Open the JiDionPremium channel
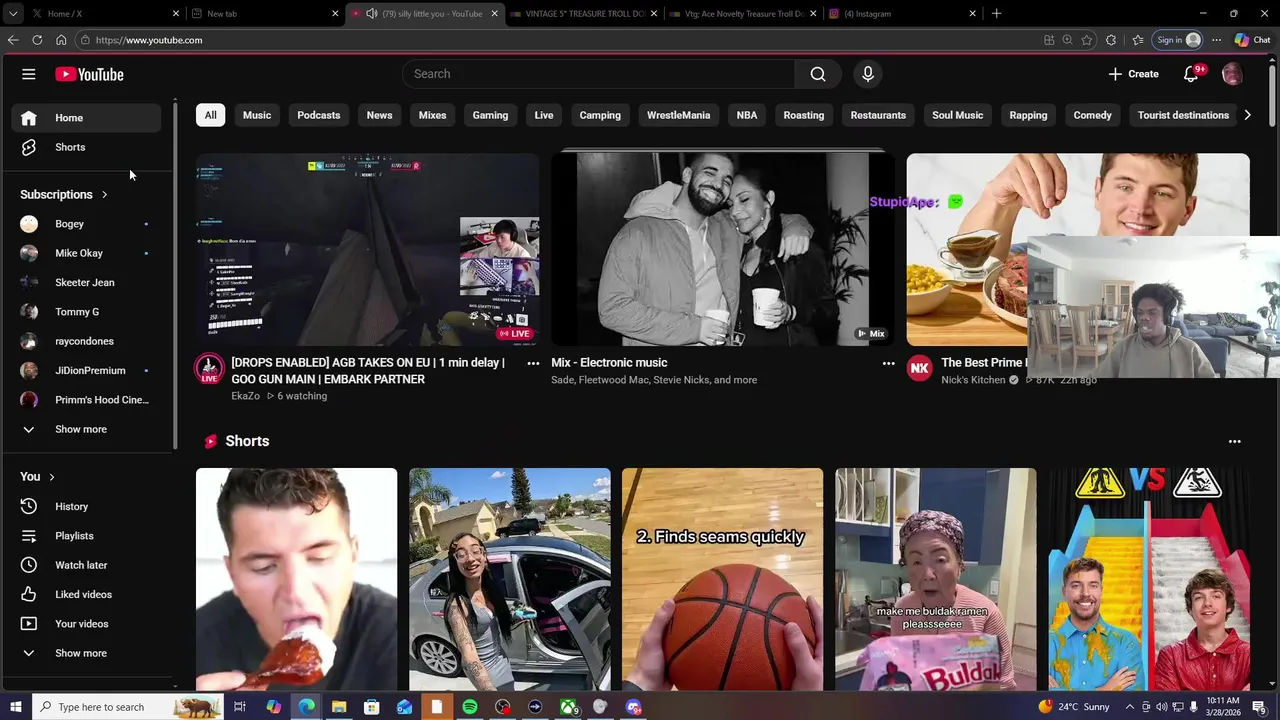The width and height of the screenshot is (1280, 720). point(86,370)
